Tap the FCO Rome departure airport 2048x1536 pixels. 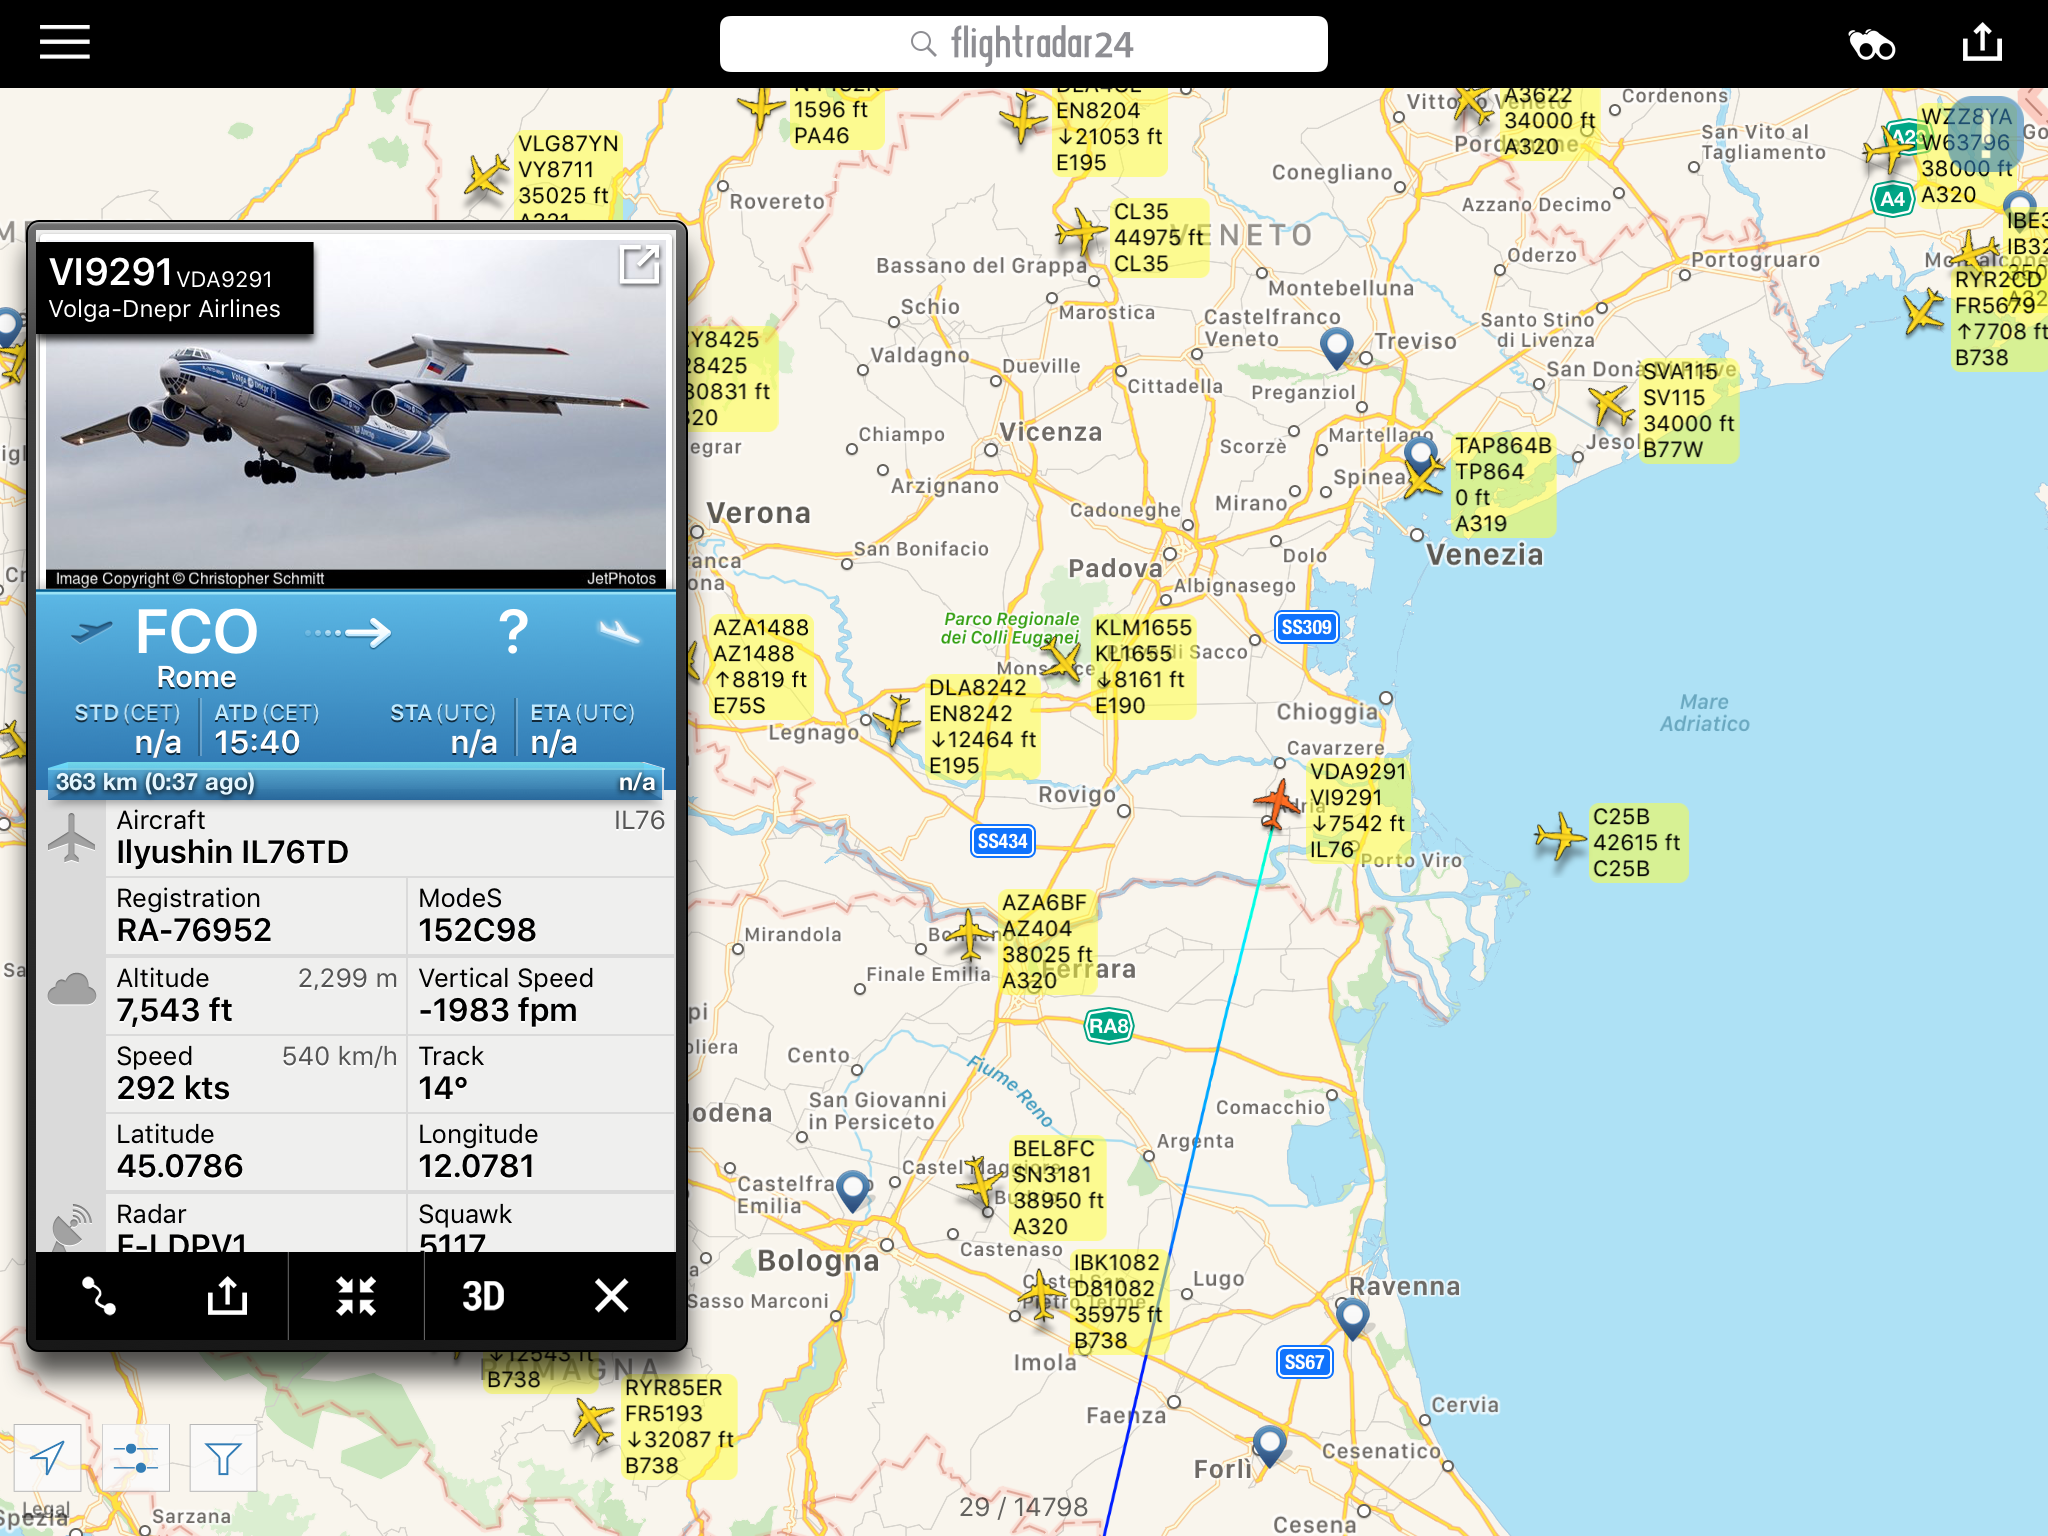197,648
